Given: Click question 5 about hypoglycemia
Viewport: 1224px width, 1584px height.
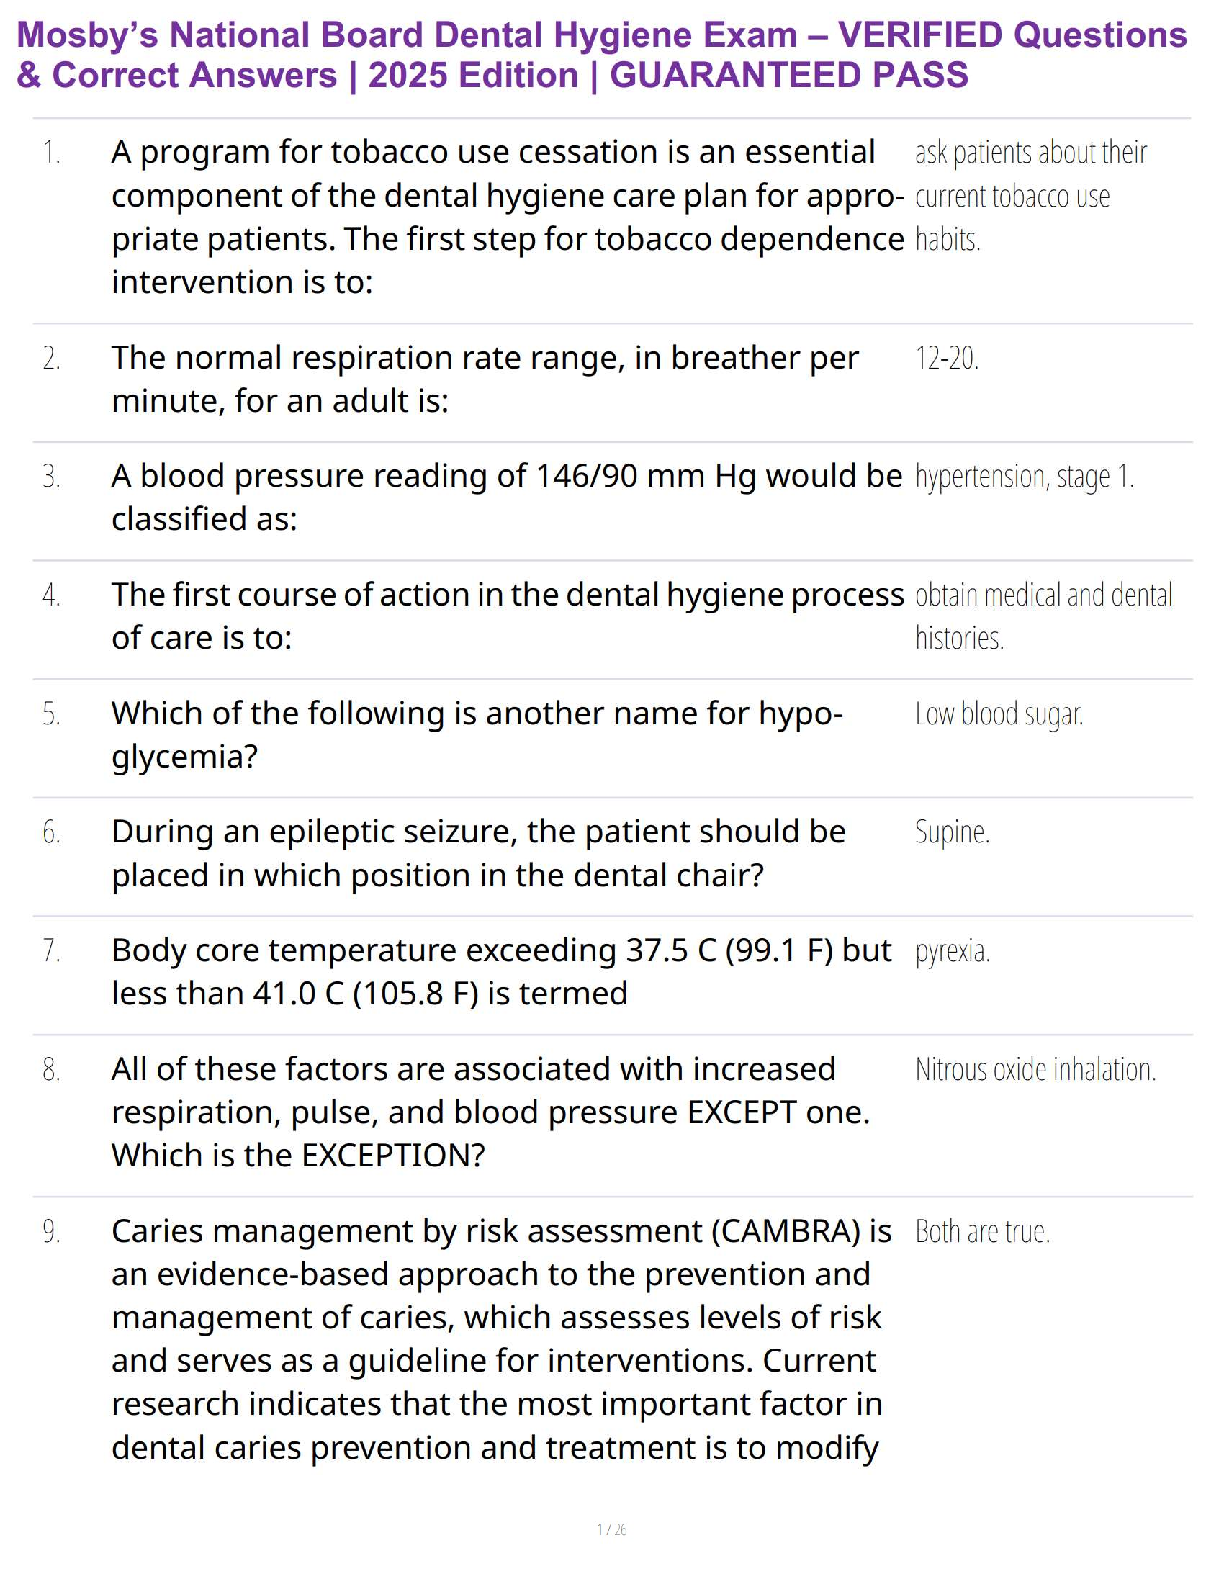Looking at the screenshot, I should pos(477,734).
